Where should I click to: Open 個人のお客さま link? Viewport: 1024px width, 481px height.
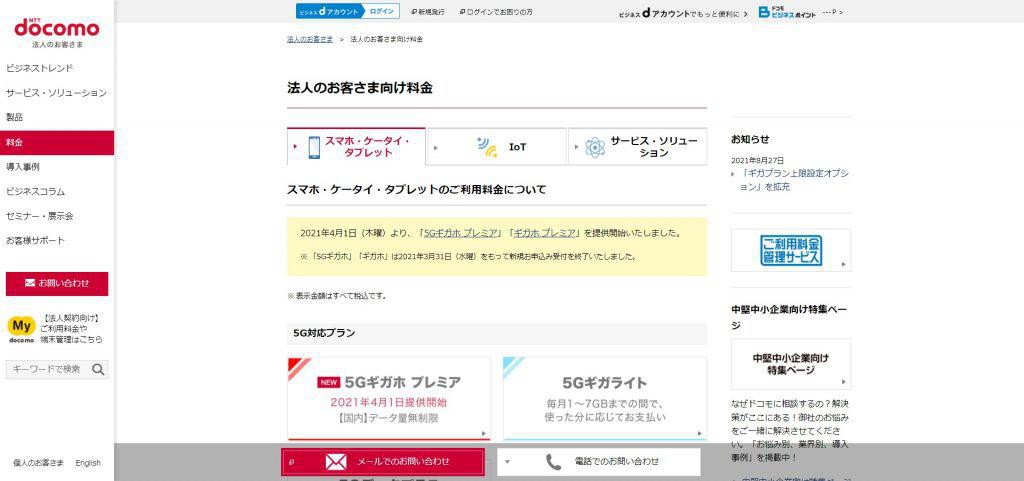pos(39,463)
